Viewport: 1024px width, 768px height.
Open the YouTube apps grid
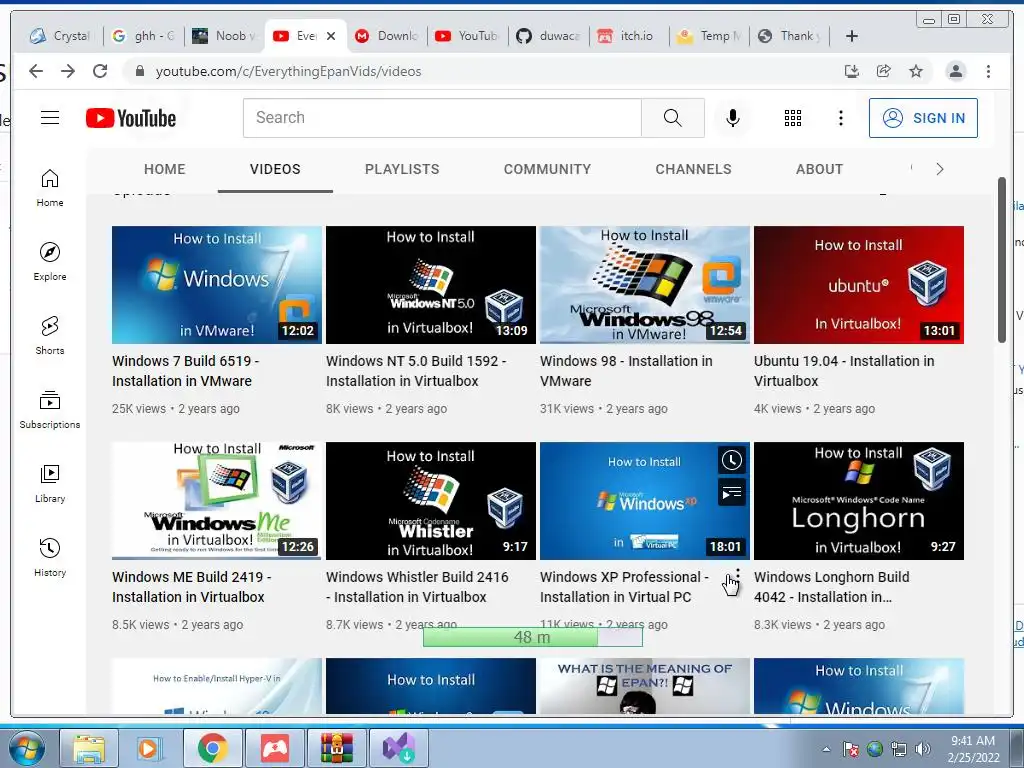(x=793, y=118)
